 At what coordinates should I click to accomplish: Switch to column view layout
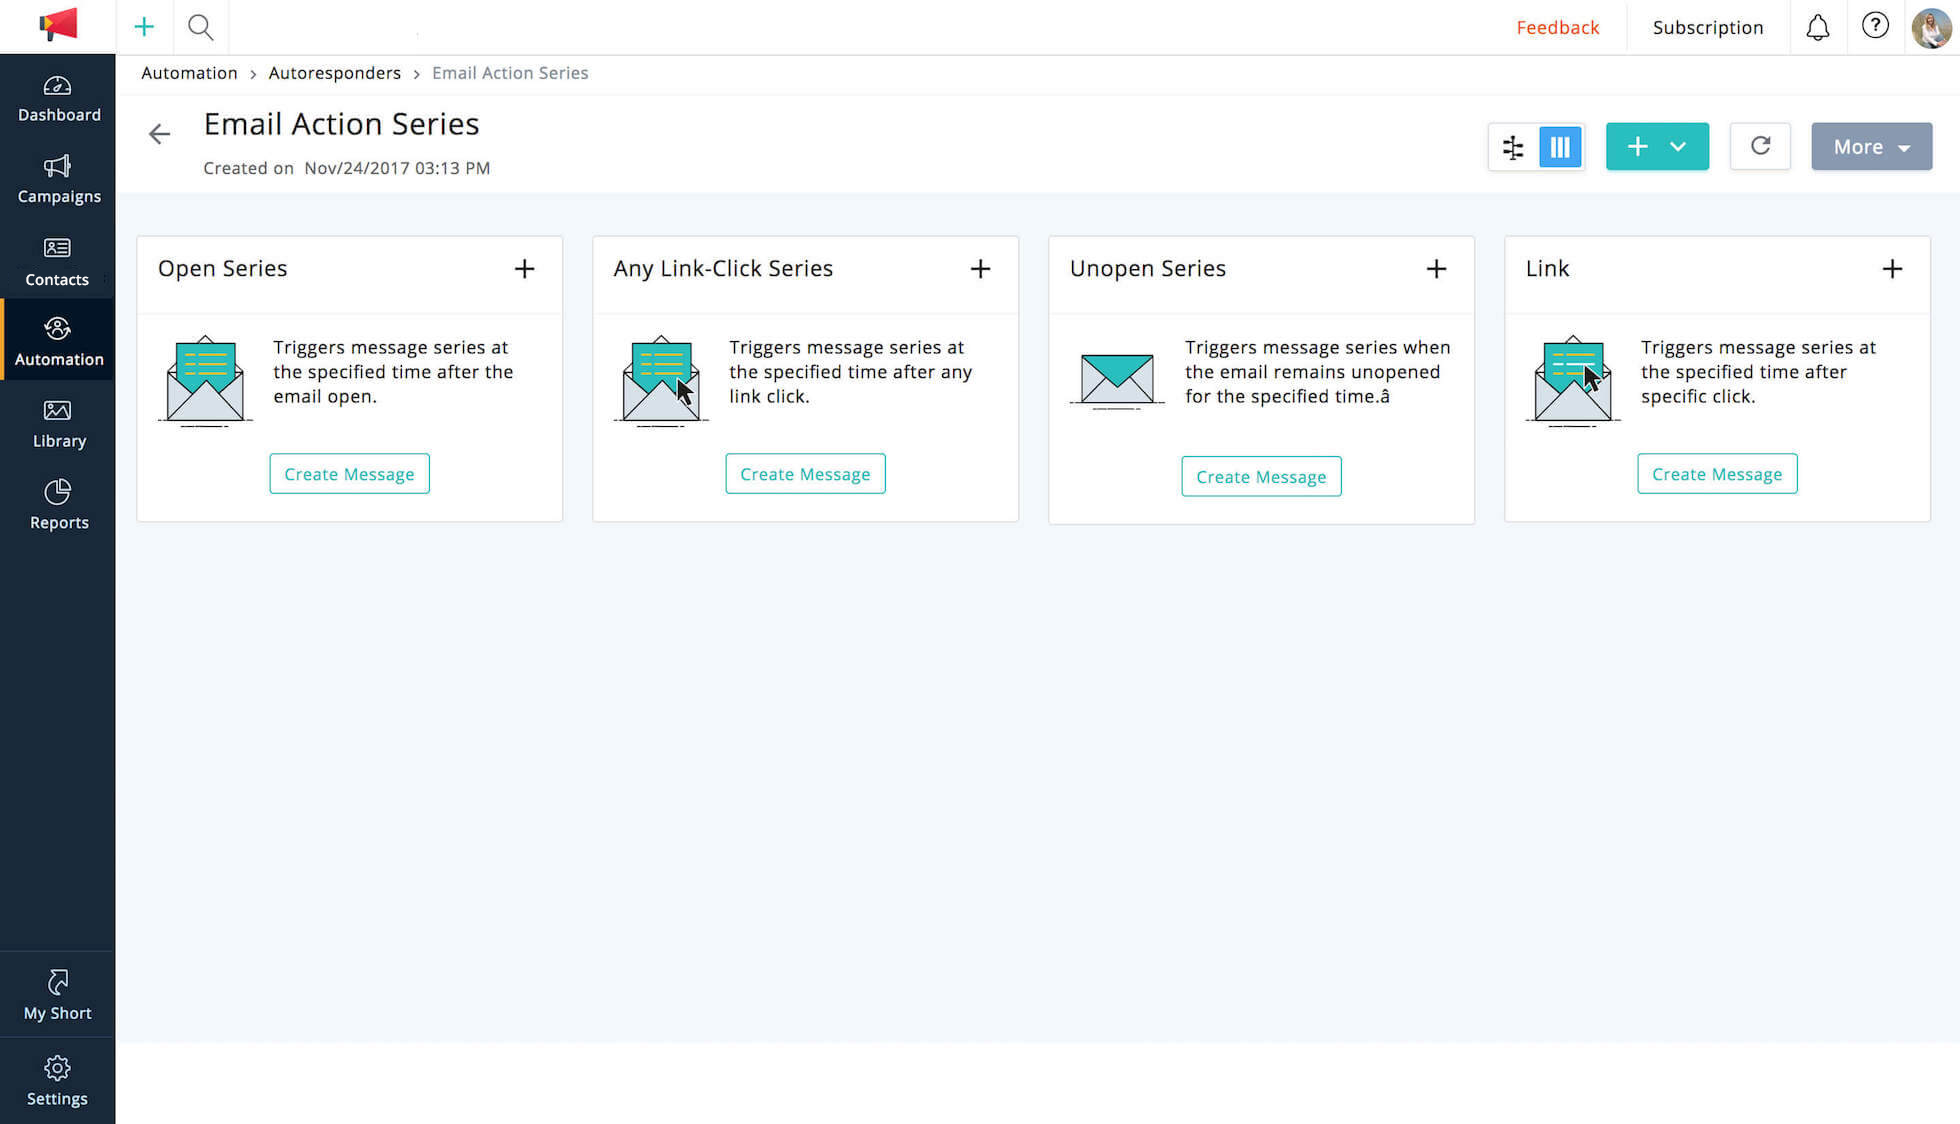click(1560, 147)
